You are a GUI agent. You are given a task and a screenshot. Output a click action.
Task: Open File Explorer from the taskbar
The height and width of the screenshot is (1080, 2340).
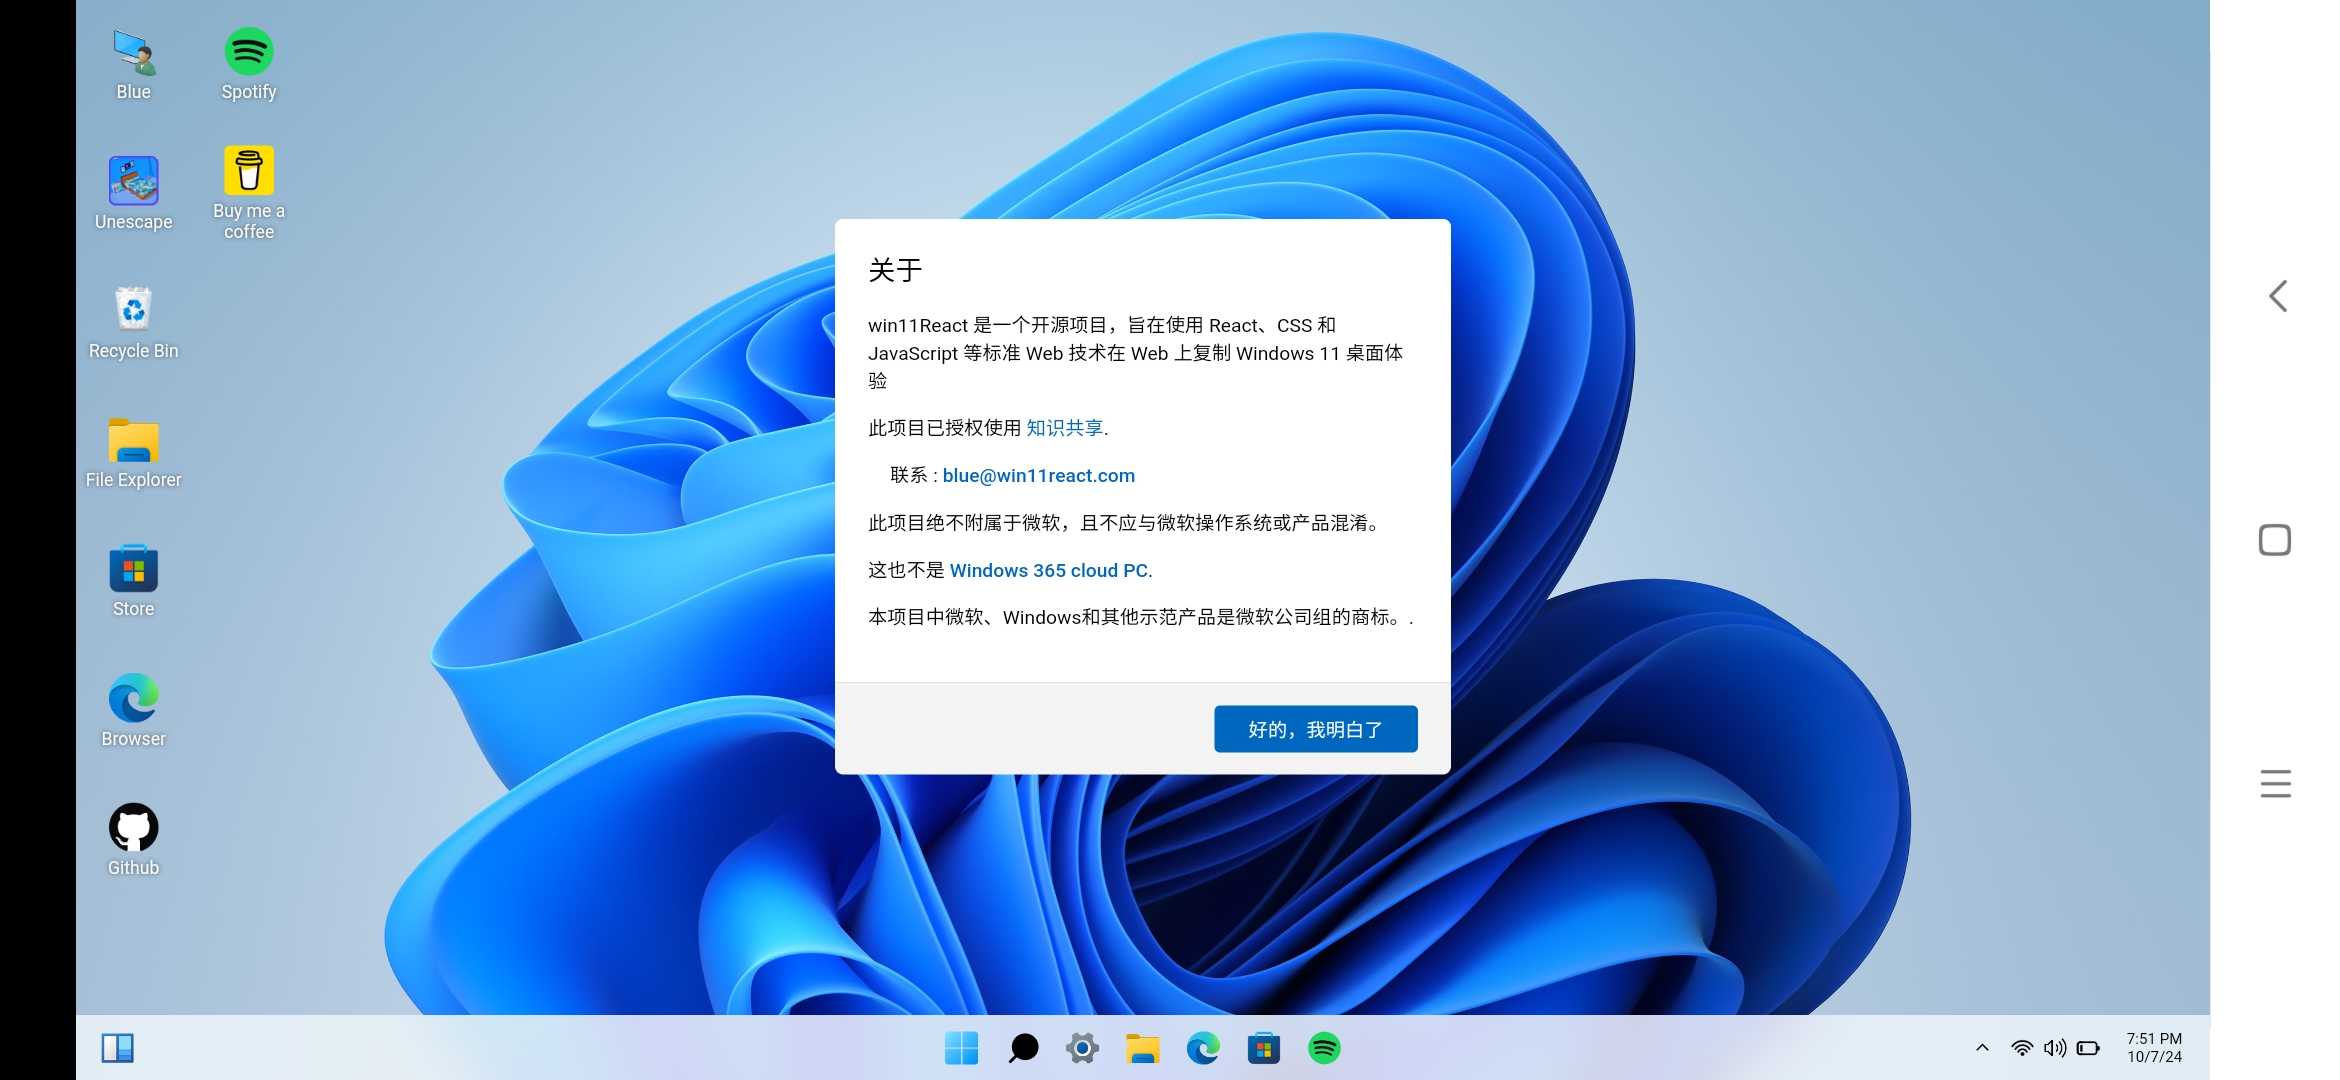pyautogui.click(x=1142, y=1048)
